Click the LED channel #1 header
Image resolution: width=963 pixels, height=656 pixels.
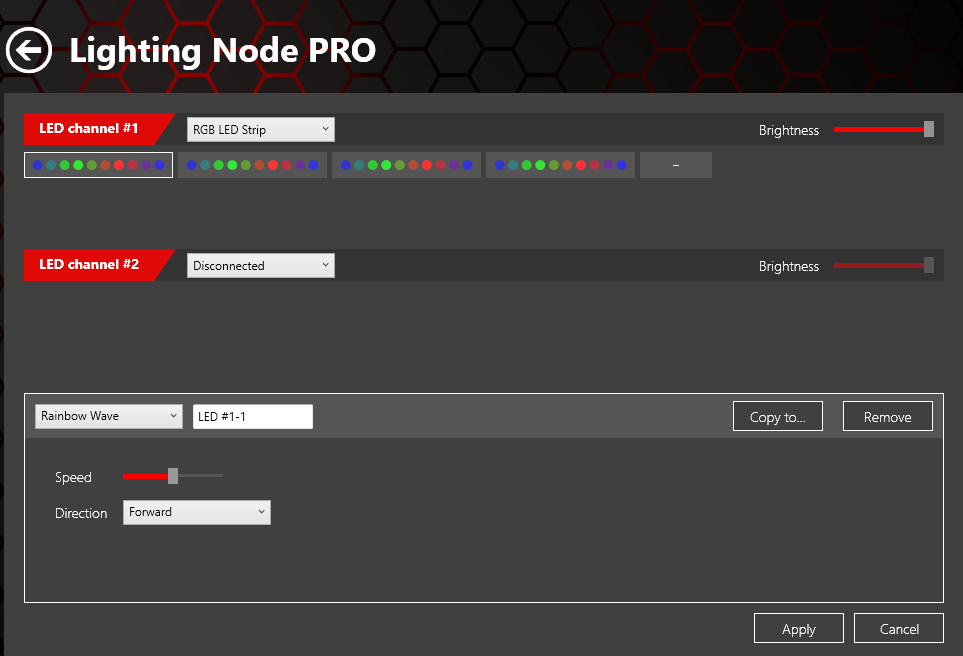(90, 129)
